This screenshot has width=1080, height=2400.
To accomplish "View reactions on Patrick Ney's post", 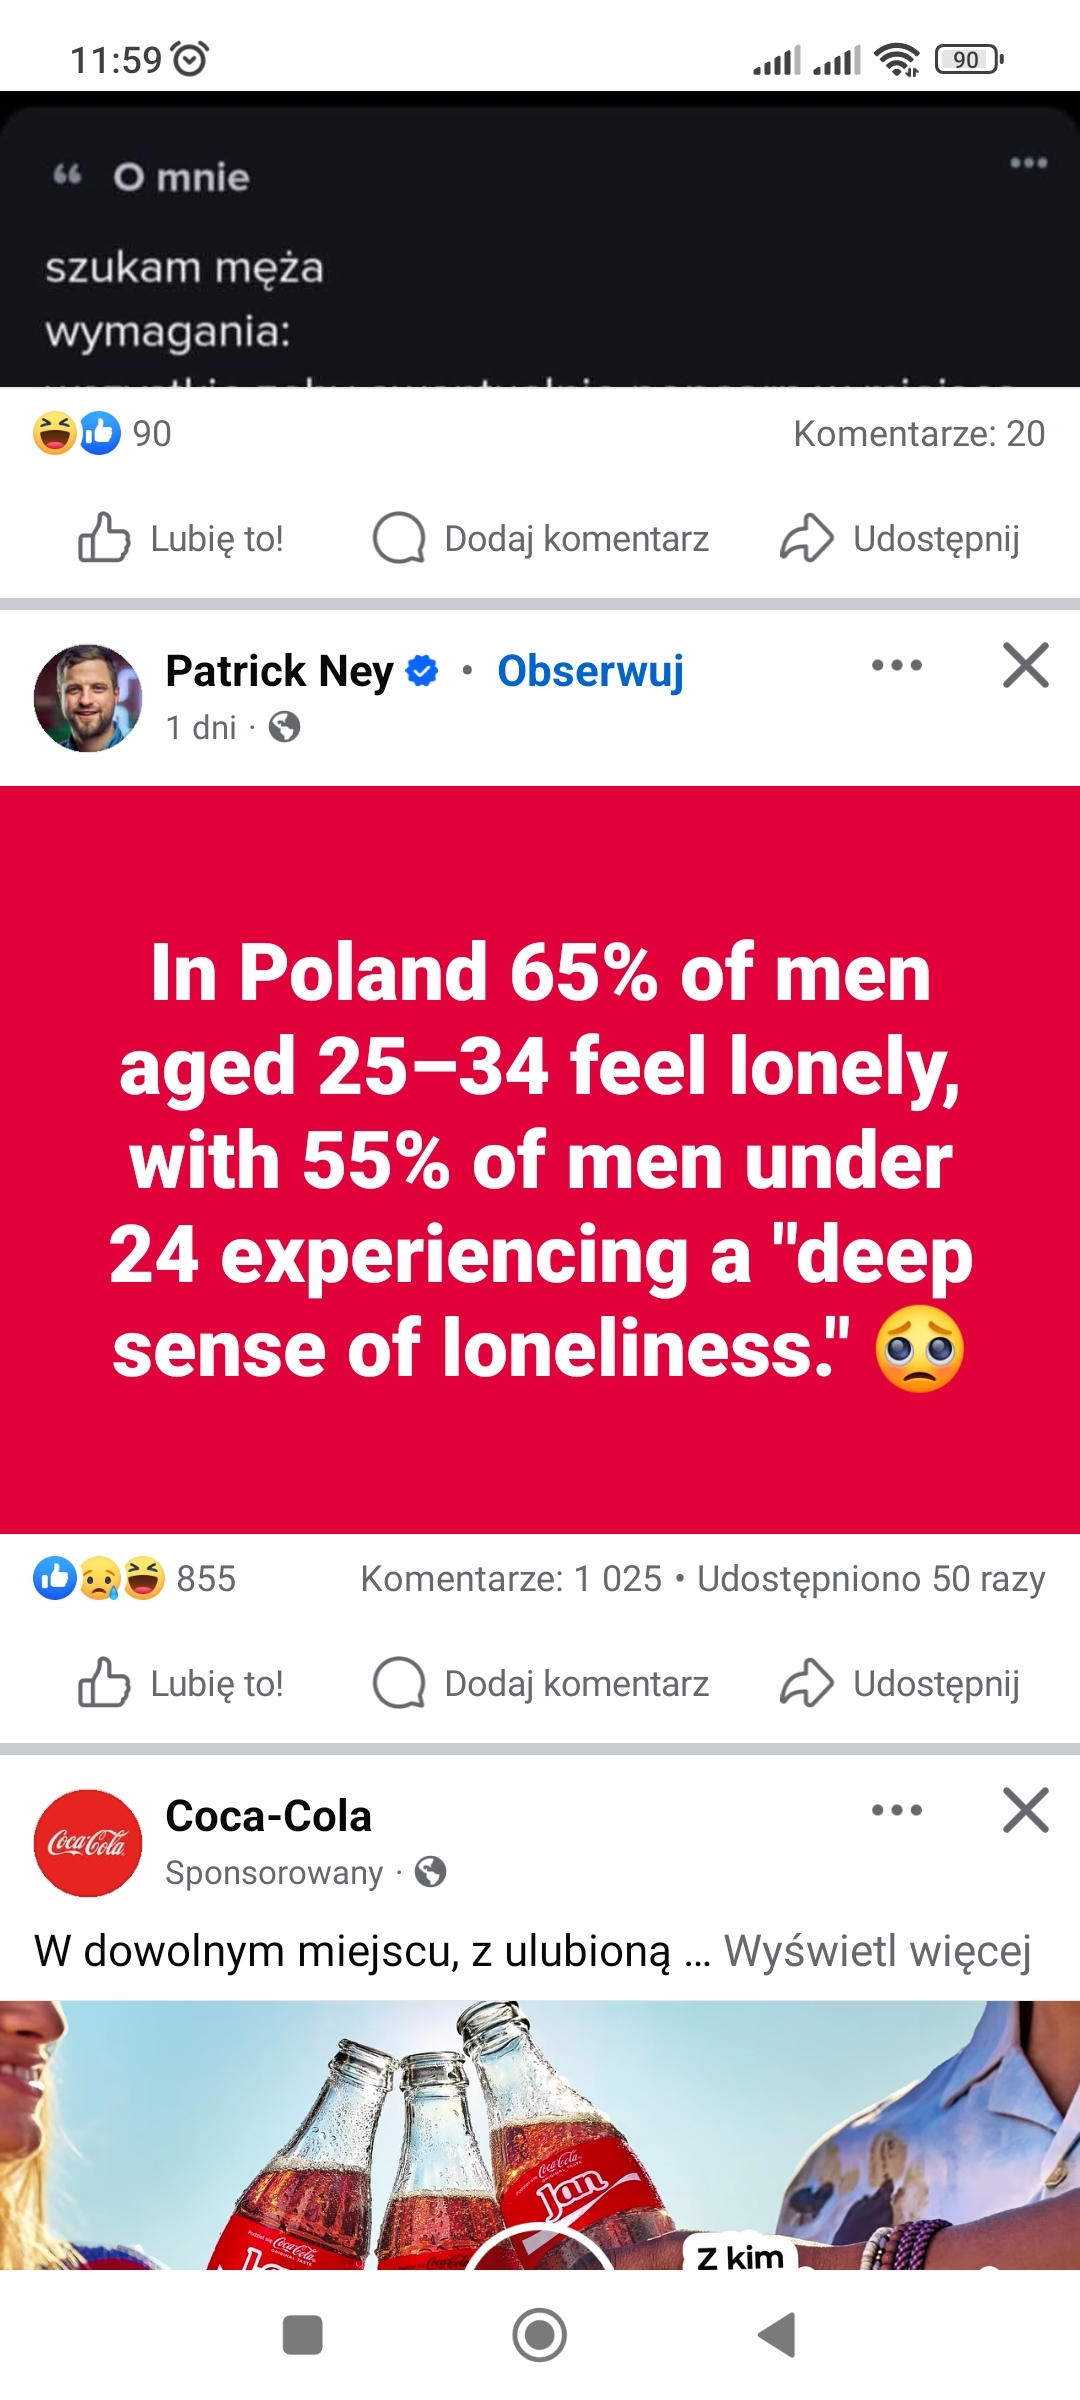I will coord(135,1579).
